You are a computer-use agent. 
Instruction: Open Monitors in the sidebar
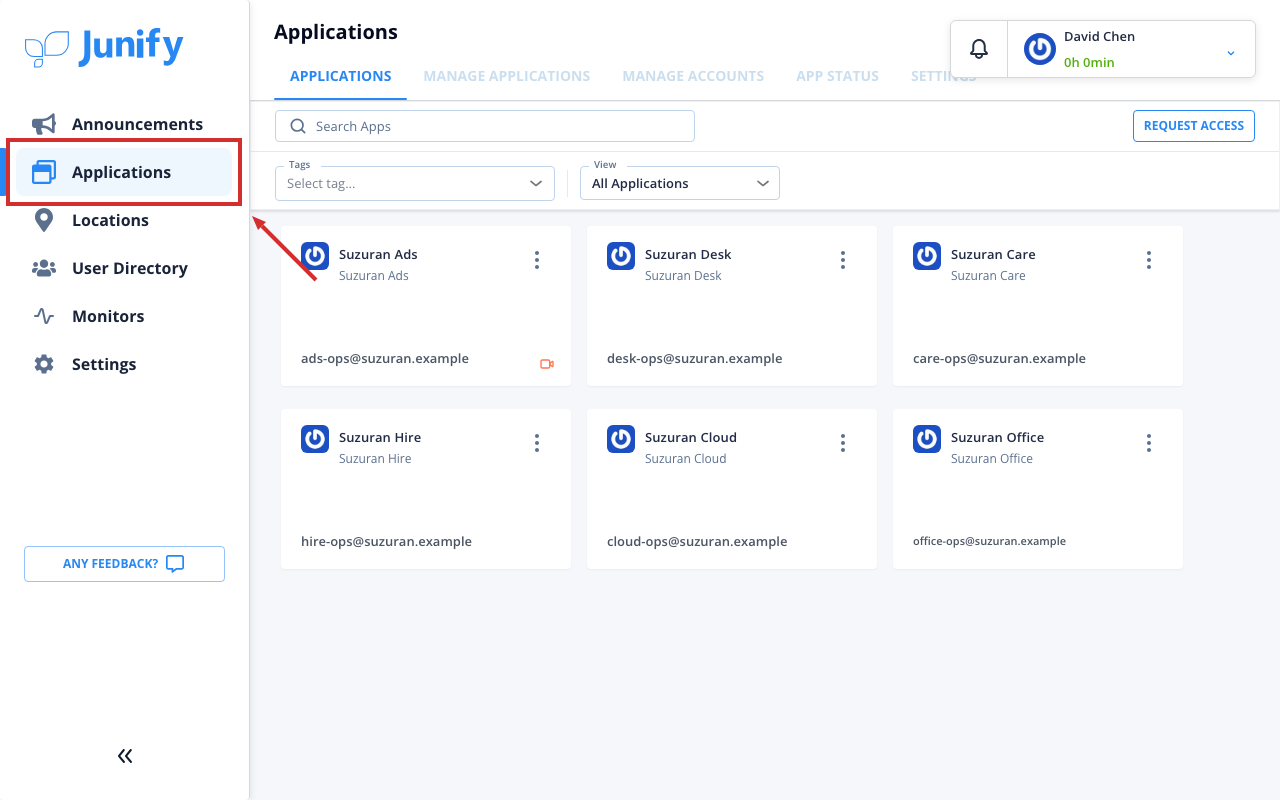tap(124, 316)
